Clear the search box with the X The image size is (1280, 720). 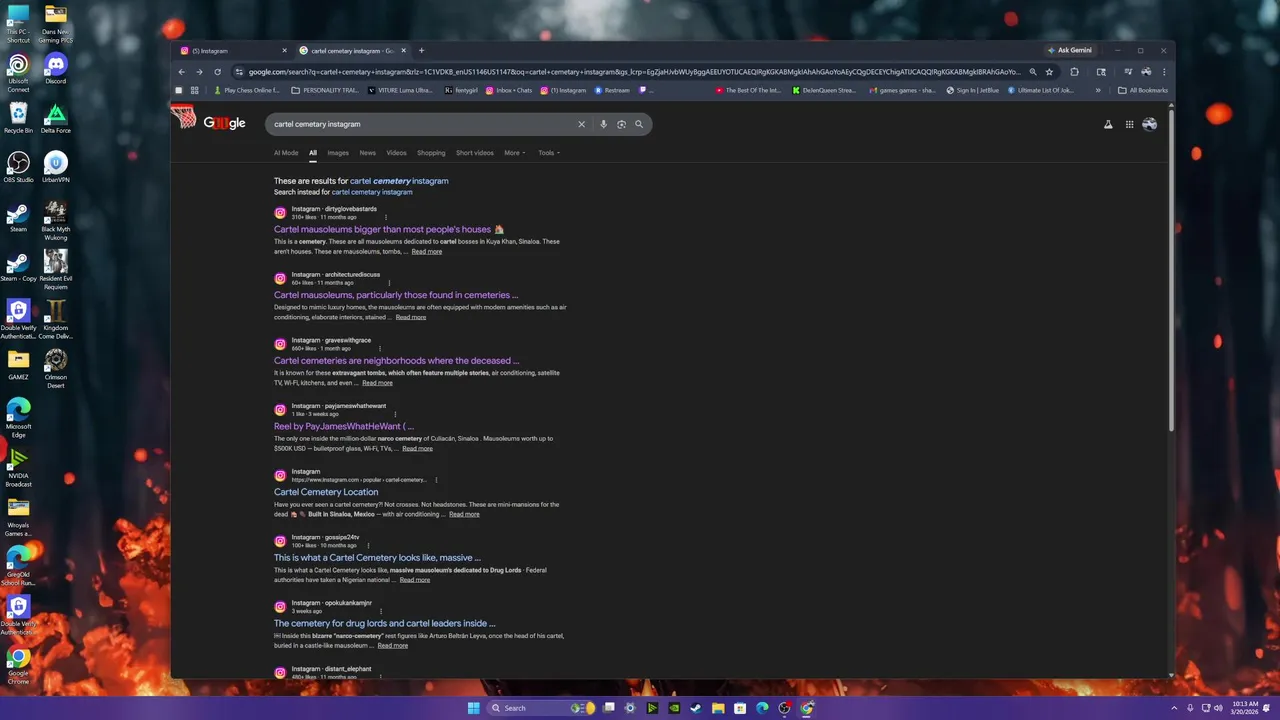[x=581, y=124]
